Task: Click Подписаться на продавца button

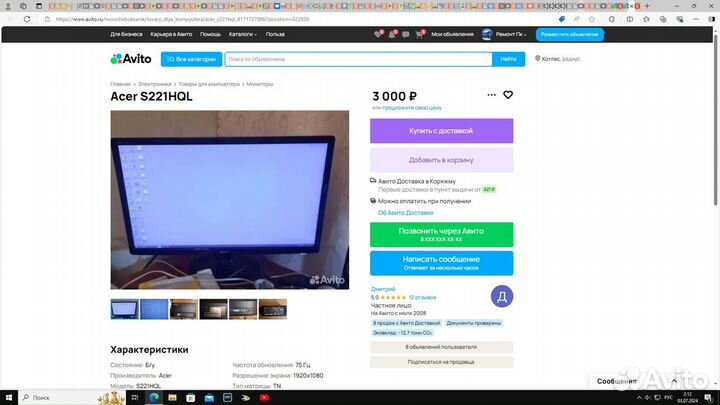Action: pos(441,362)
